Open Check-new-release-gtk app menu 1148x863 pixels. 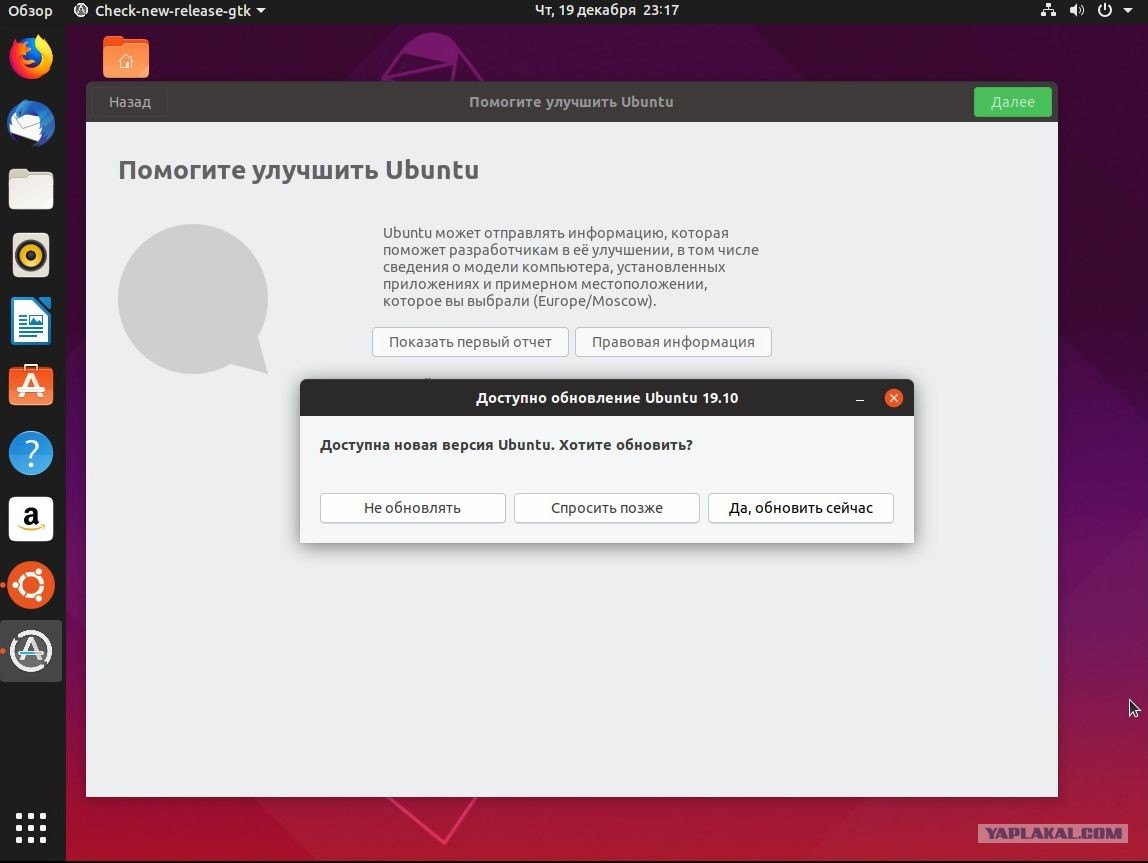170,10
